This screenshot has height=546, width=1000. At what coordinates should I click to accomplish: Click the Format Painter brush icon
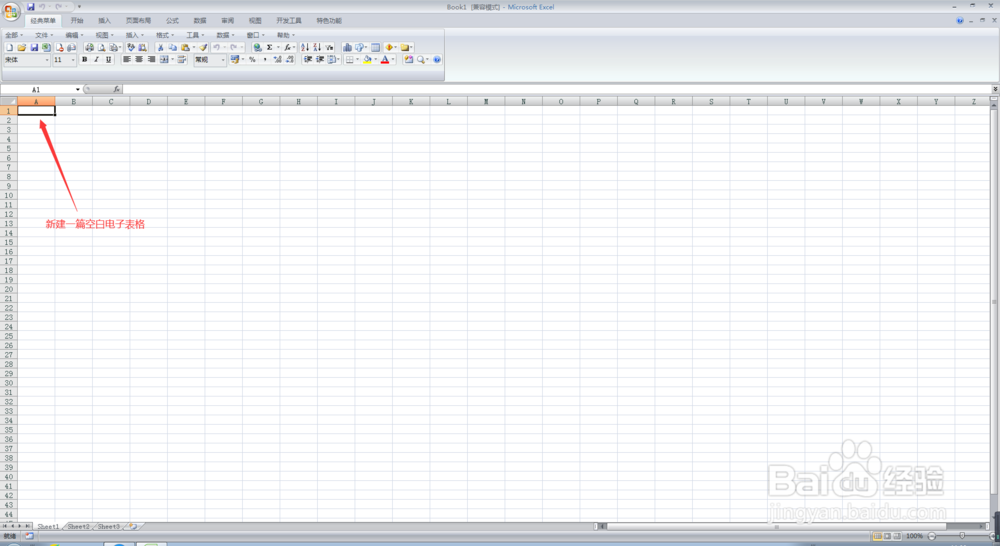point(203,47)
